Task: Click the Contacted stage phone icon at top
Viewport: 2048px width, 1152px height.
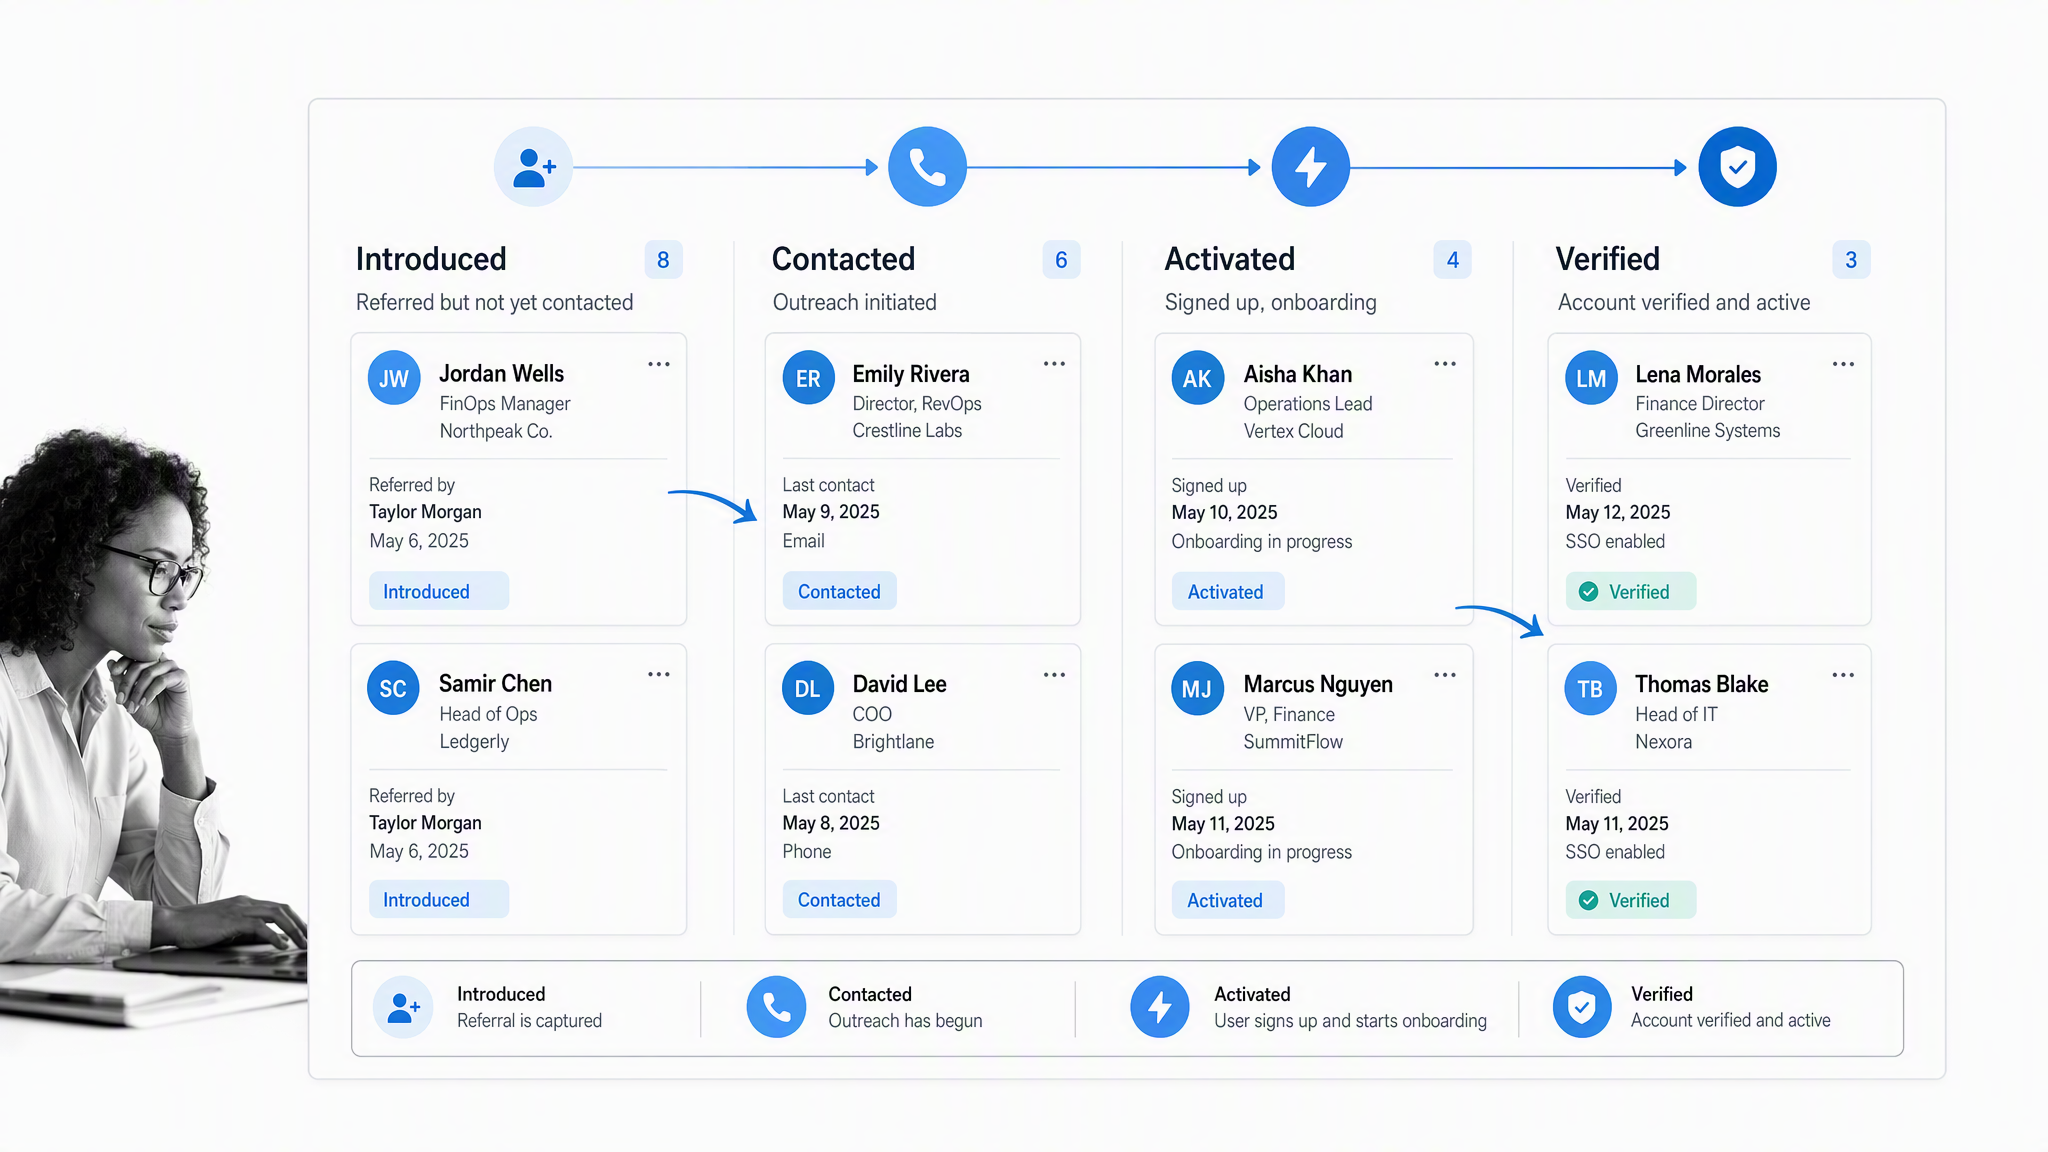Action: [927, 167]
